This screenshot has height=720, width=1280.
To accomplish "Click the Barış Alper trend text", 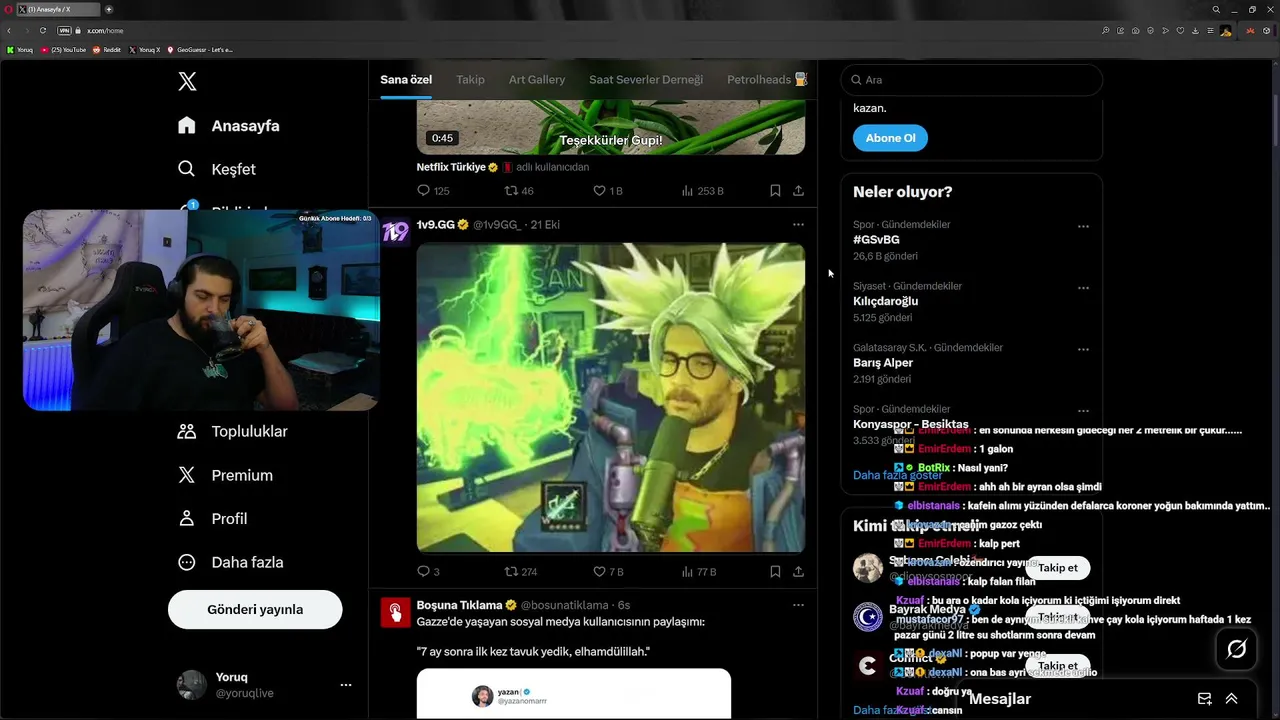I will click(x=883, y=363).
